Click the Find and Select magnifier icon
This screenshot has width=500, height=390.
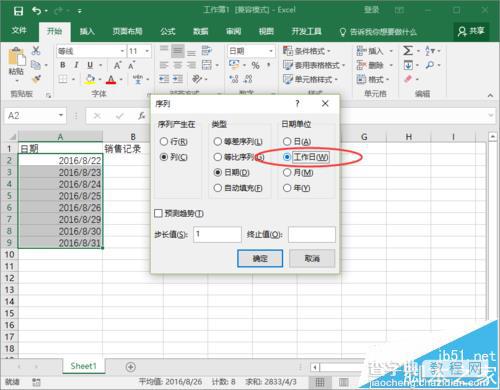click(x=430, y=65)
